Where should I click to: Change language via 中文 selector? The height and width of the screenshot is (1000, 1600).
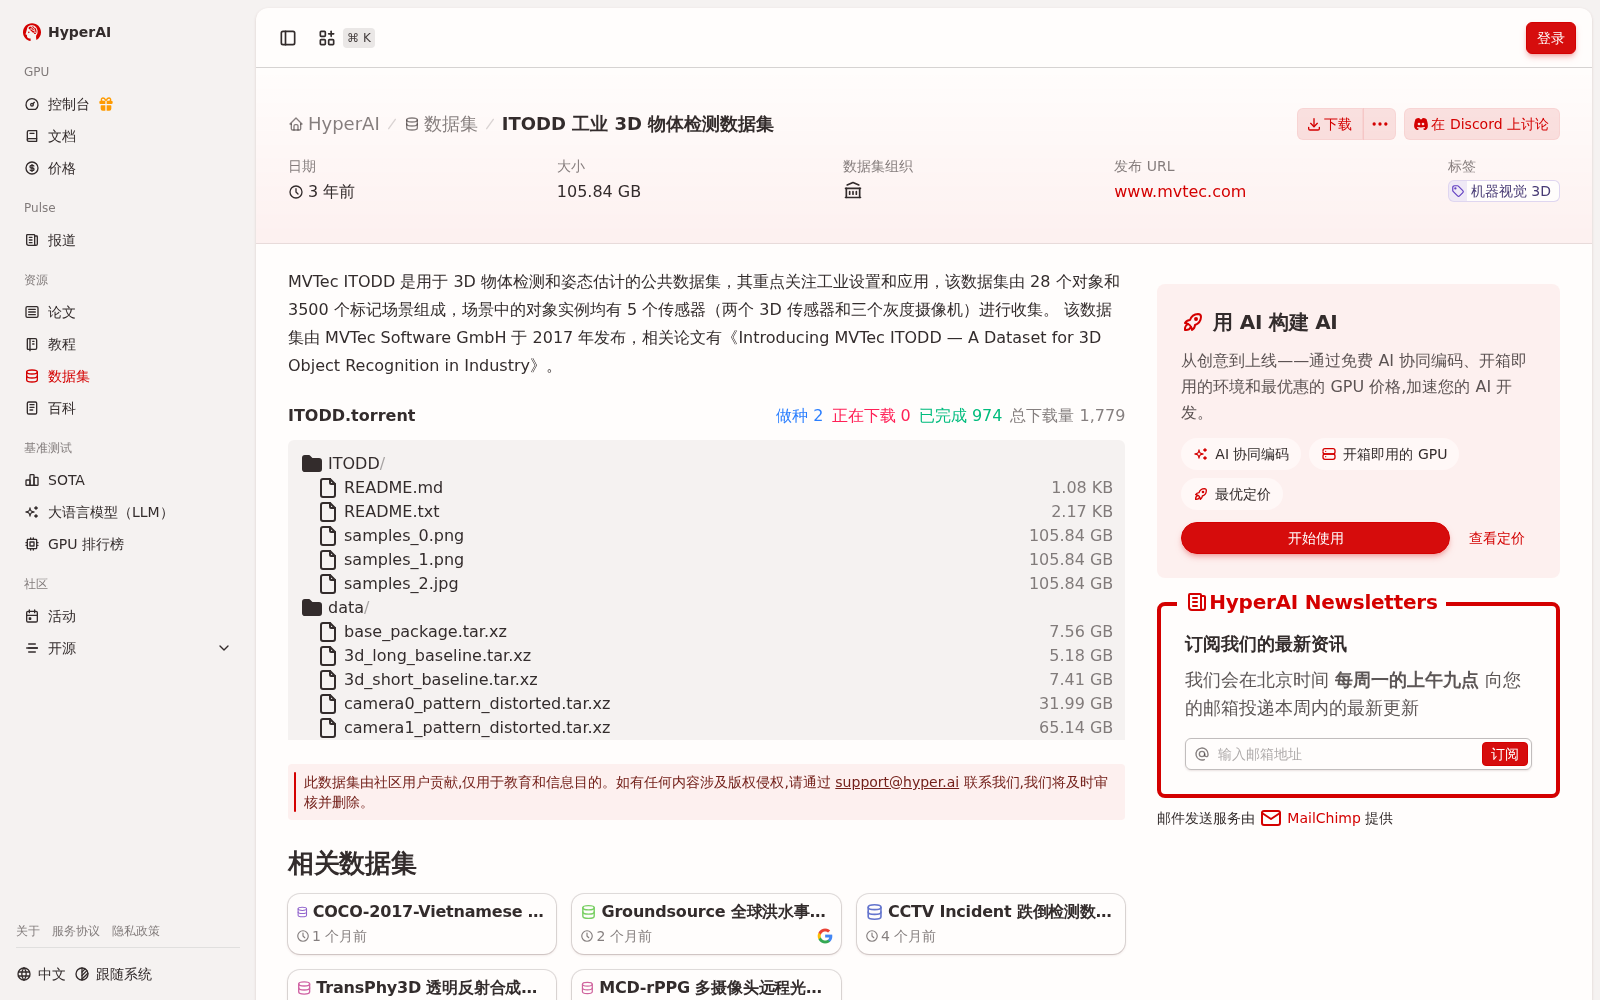point(41,974)
